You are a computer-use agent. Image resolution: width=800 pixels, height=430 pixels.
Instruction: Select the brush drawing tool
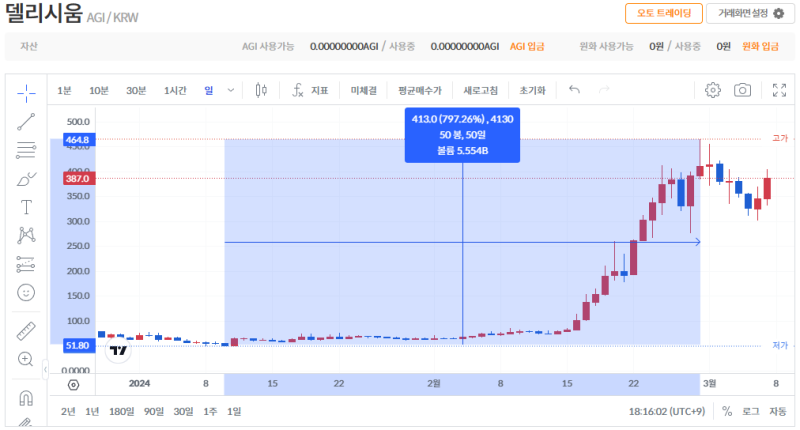[26, 179]
